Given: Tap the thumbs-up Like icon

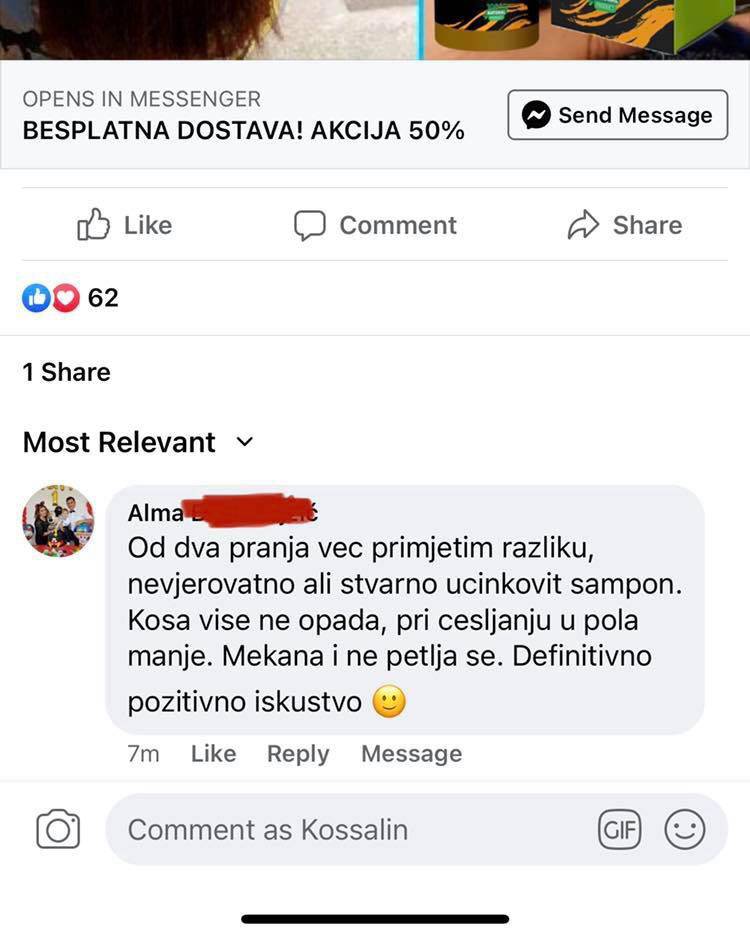Looking at the screenshot, I should [93, 225].
